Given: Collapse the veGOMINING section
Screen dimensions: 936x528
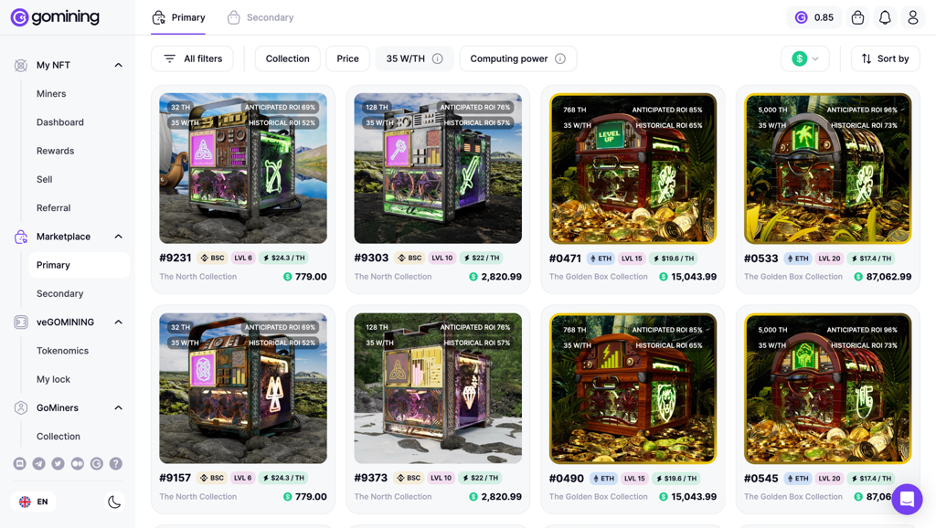Looking at the screenshot, I should [x=118, y=322].
